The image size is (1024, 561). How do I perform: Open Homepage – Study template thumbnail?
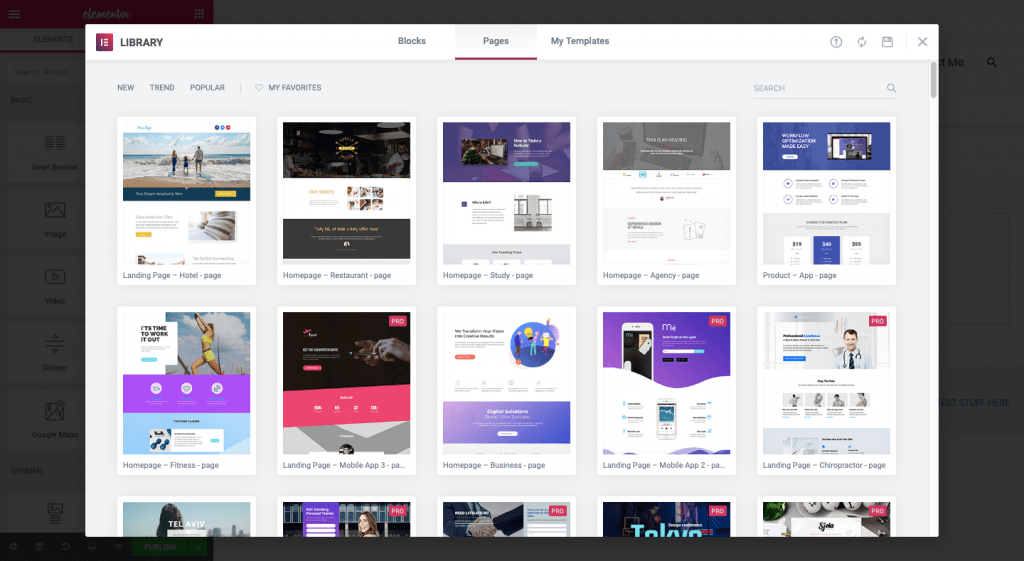[506, 193]
